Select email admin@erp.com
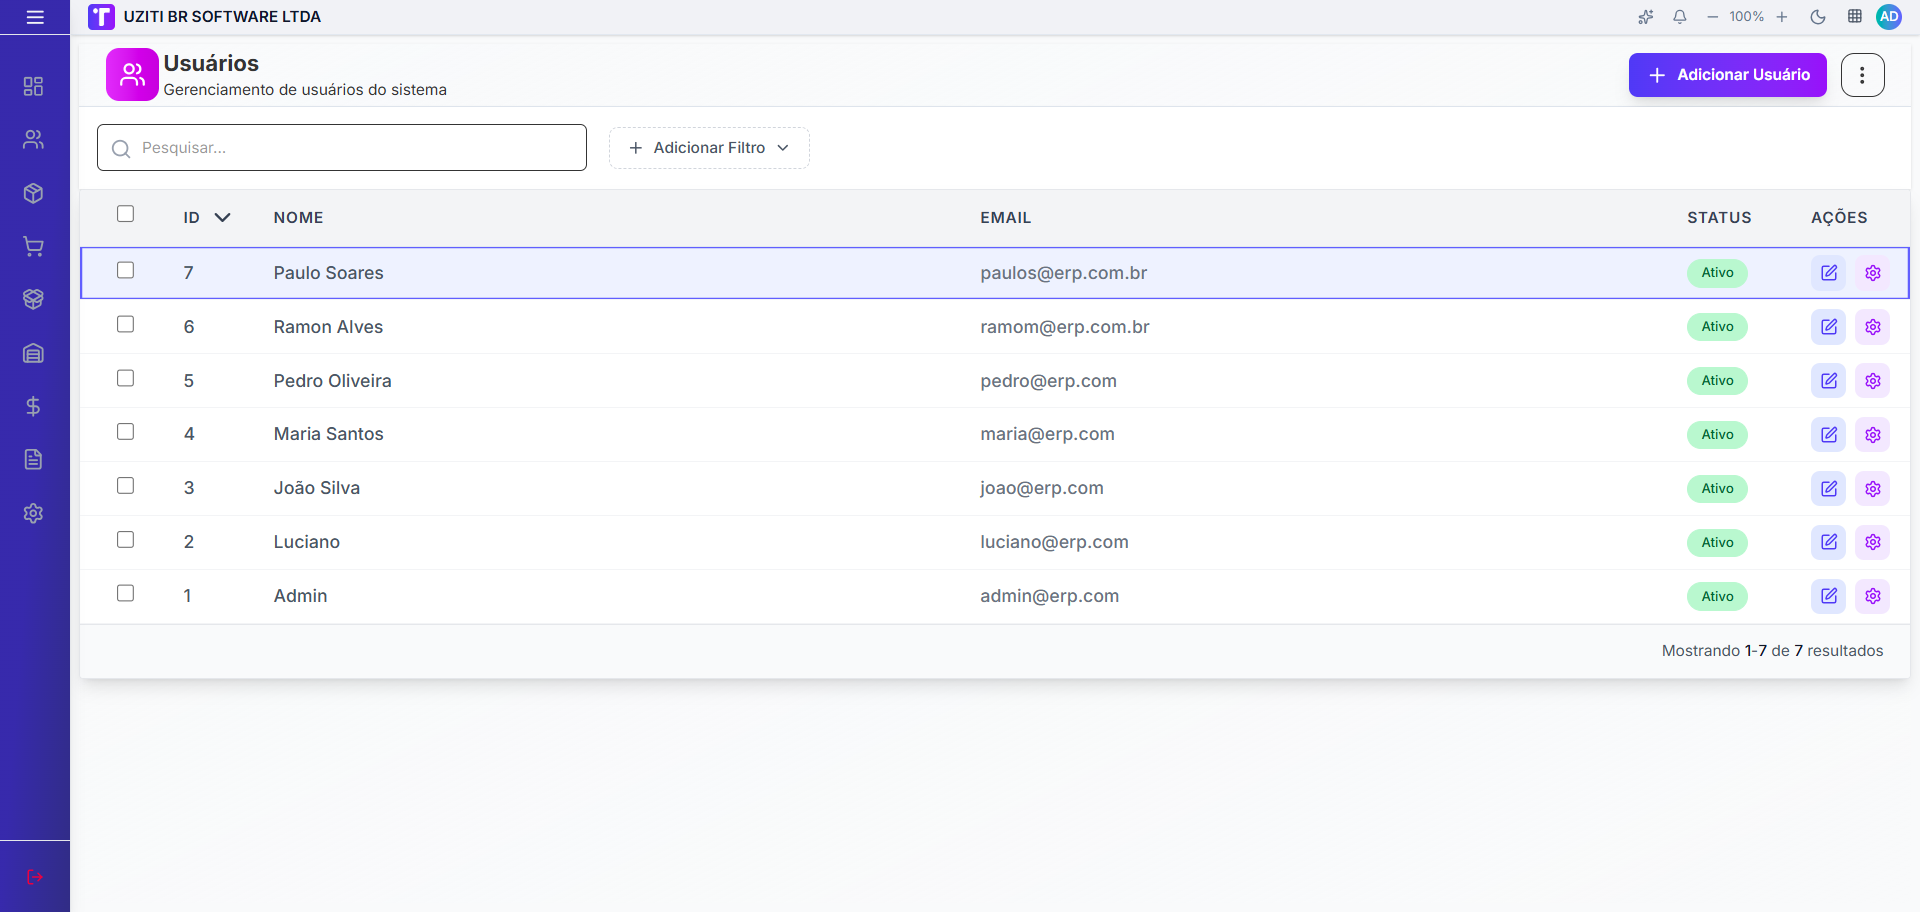The width and height of the screenshot is (1920, 912). [x=1049, y=596]
